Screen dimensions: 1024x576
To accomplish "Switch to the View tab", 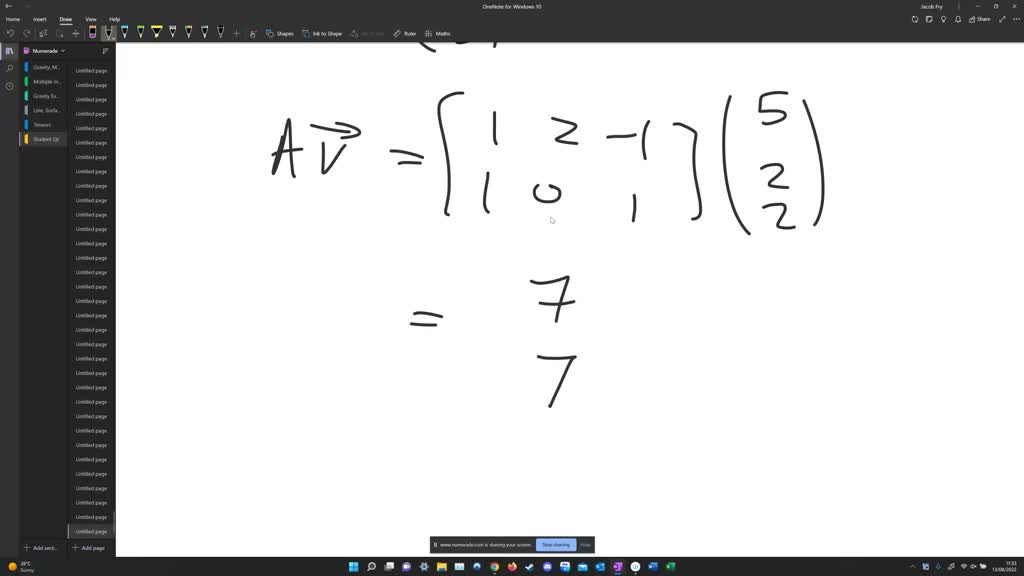I will pyautogui.click(x=90, y=18).
